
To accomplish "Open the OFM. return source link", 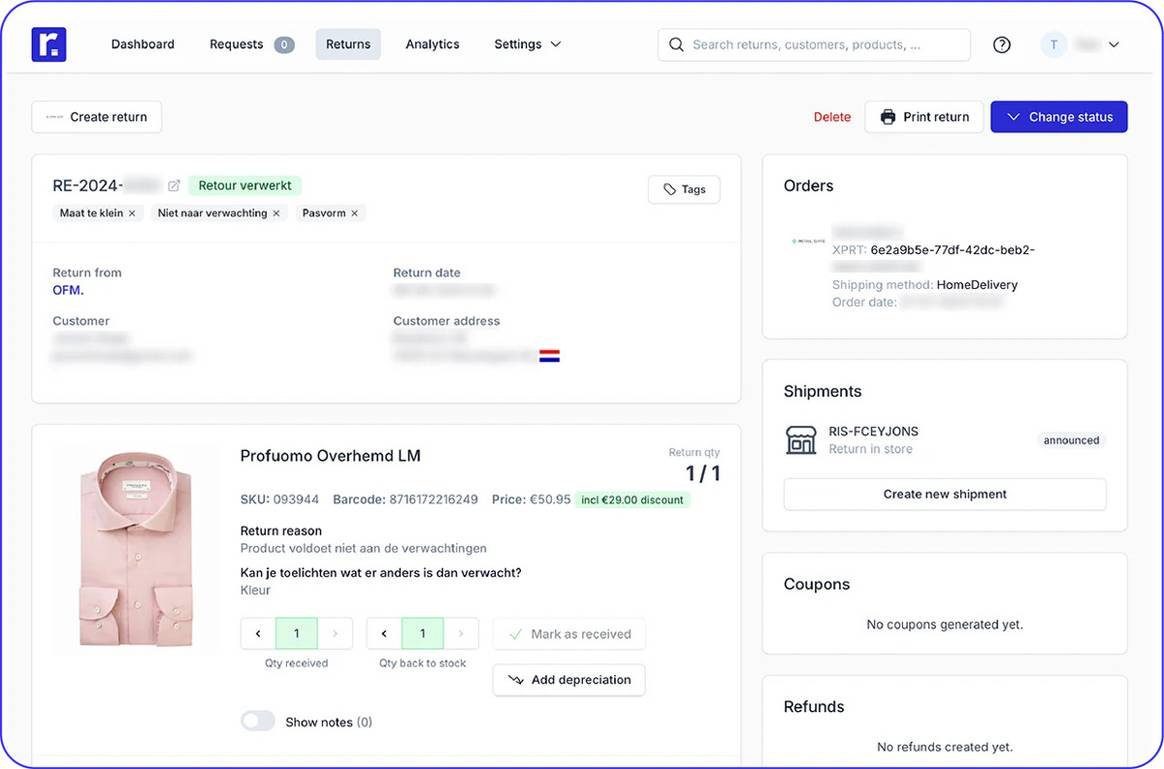I will [68, 290].
